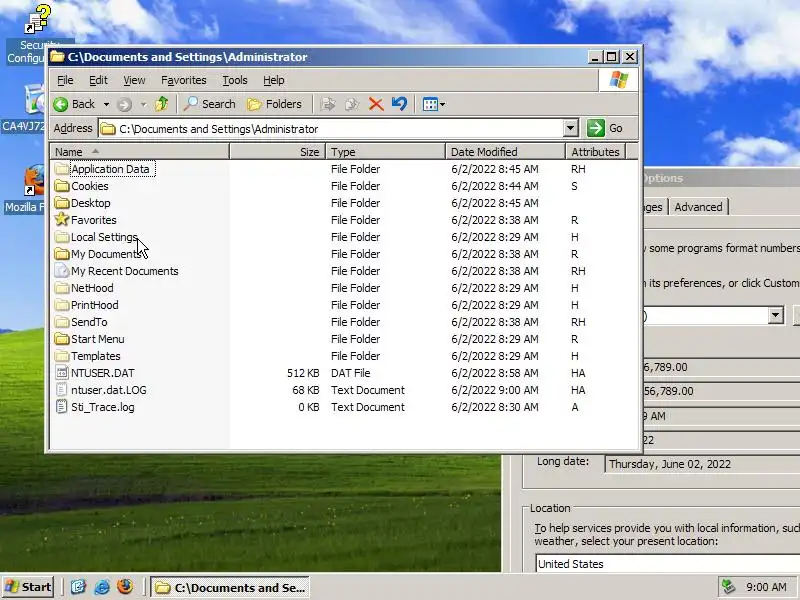Open the Favorites menu
800x600 pixels.
pyautogui.click(x=184, y=80)
